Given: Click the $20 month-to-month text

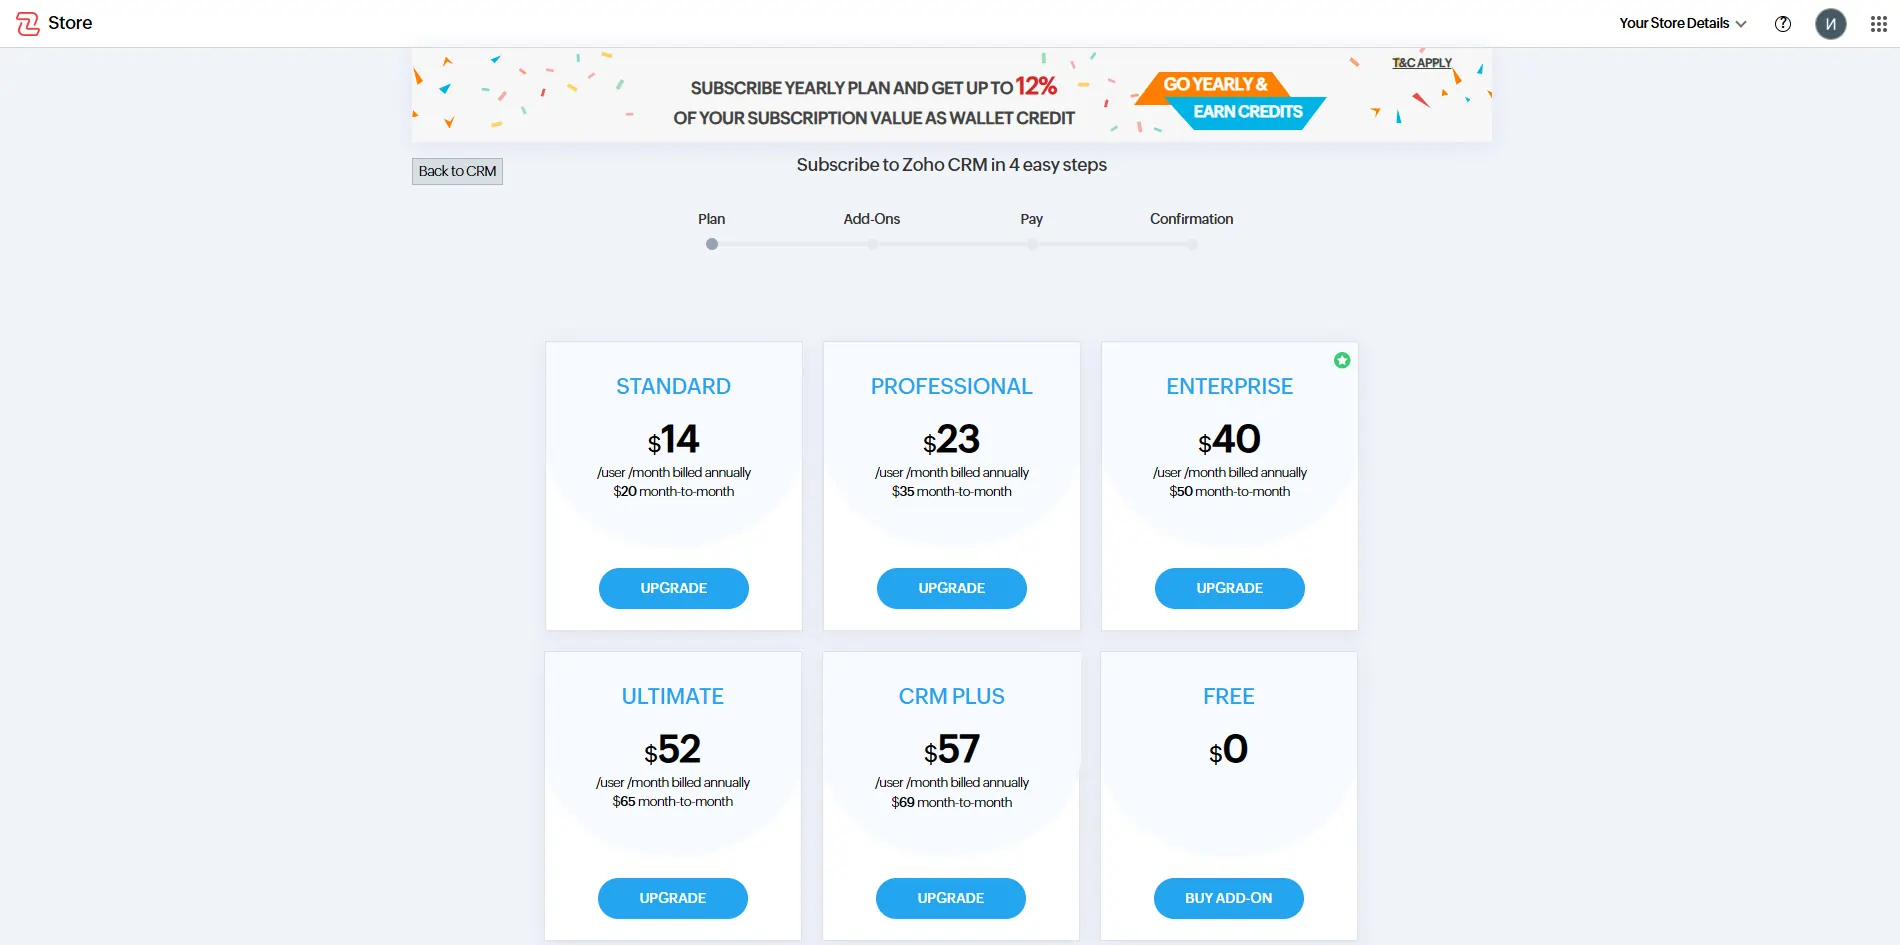Looking at the screenshot, I should click(674, 491).
